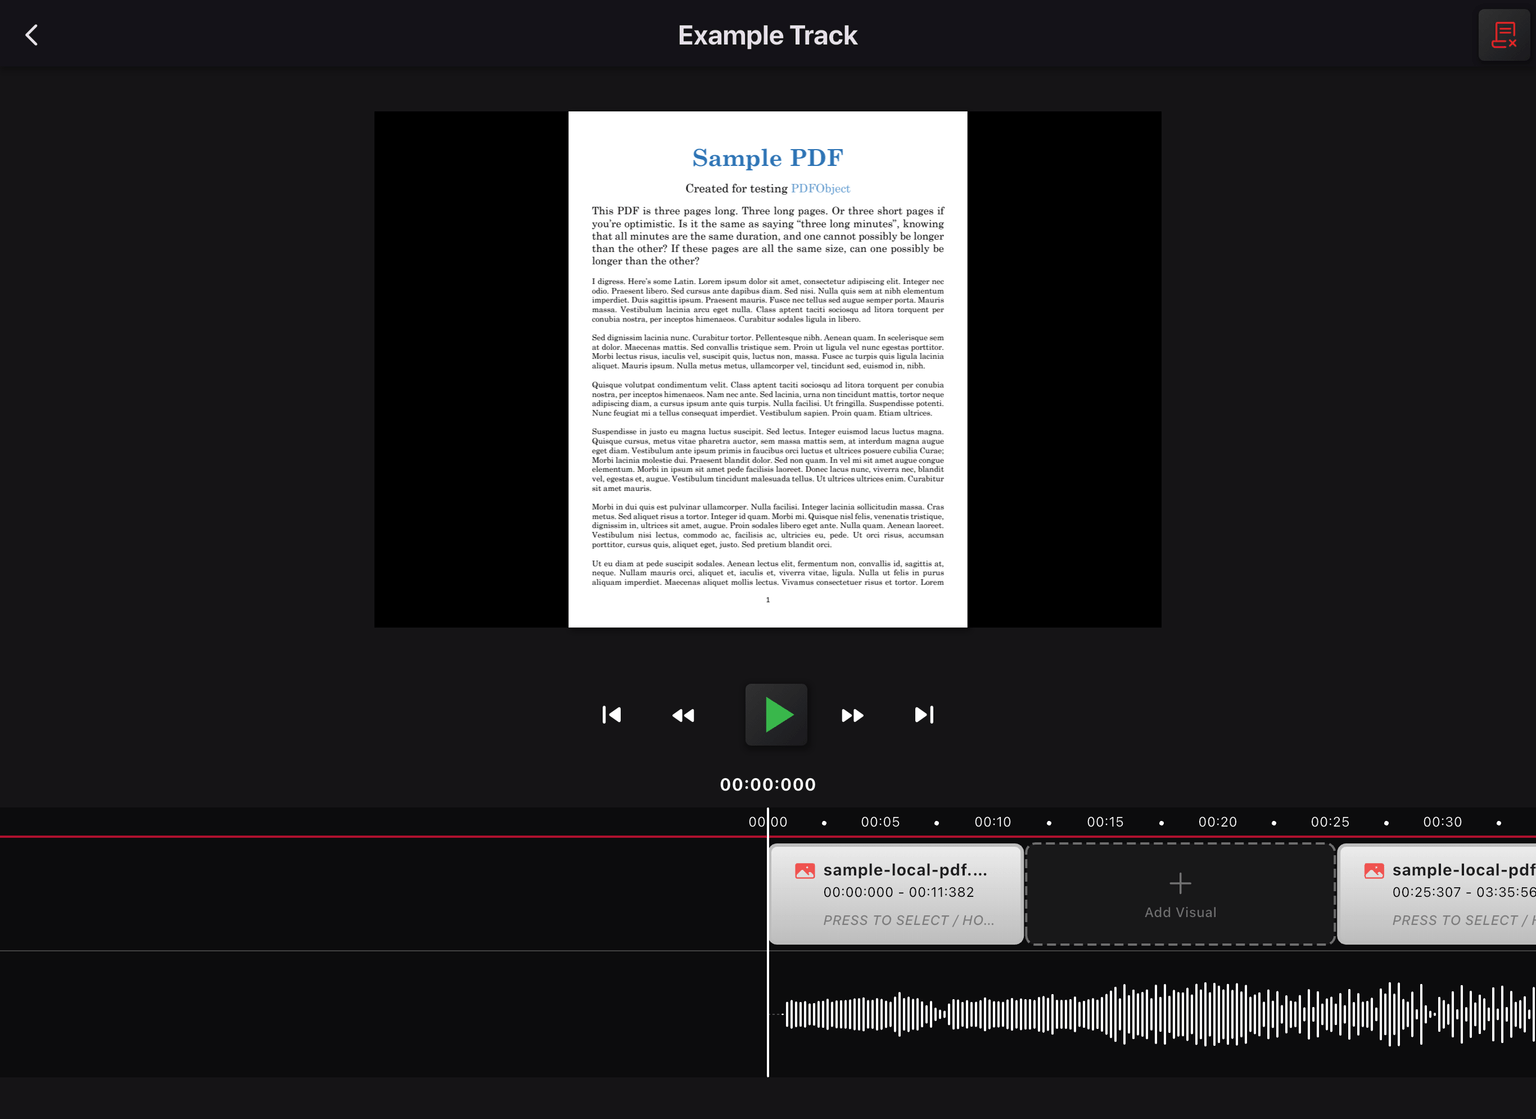Click the plus icon in the empty visual slot
This screenshot has width=1536, height=1119.
(x=1180, y=883)
